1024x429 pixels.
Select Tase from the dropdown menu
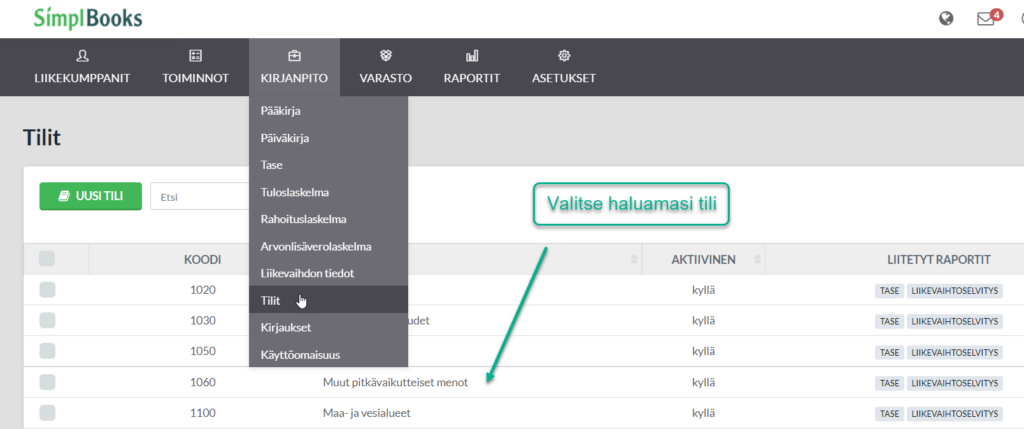[x=328, y=165]
